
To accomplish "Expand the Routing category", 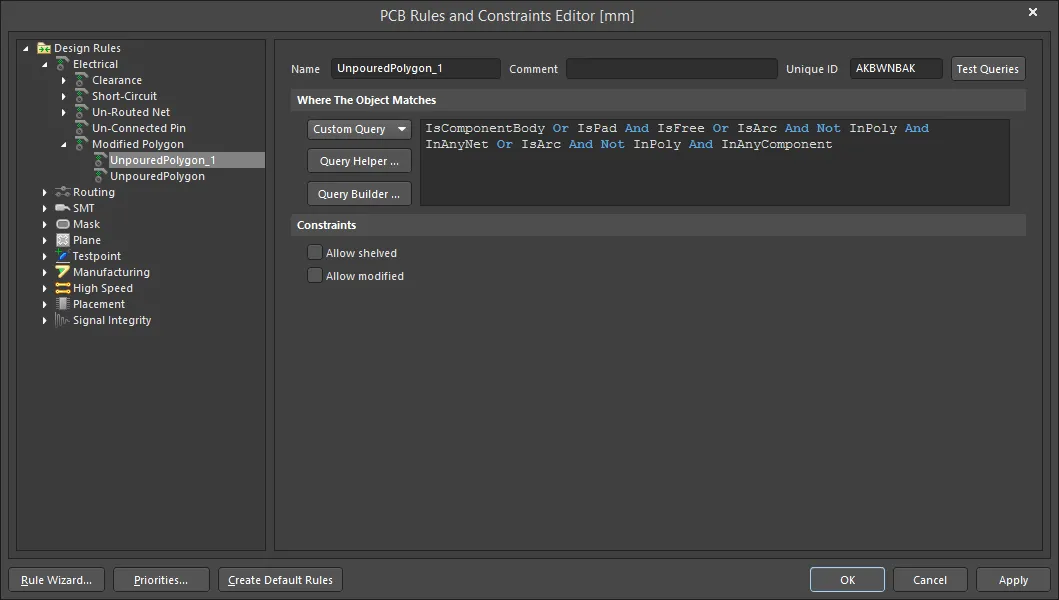I will click(45, 193).
